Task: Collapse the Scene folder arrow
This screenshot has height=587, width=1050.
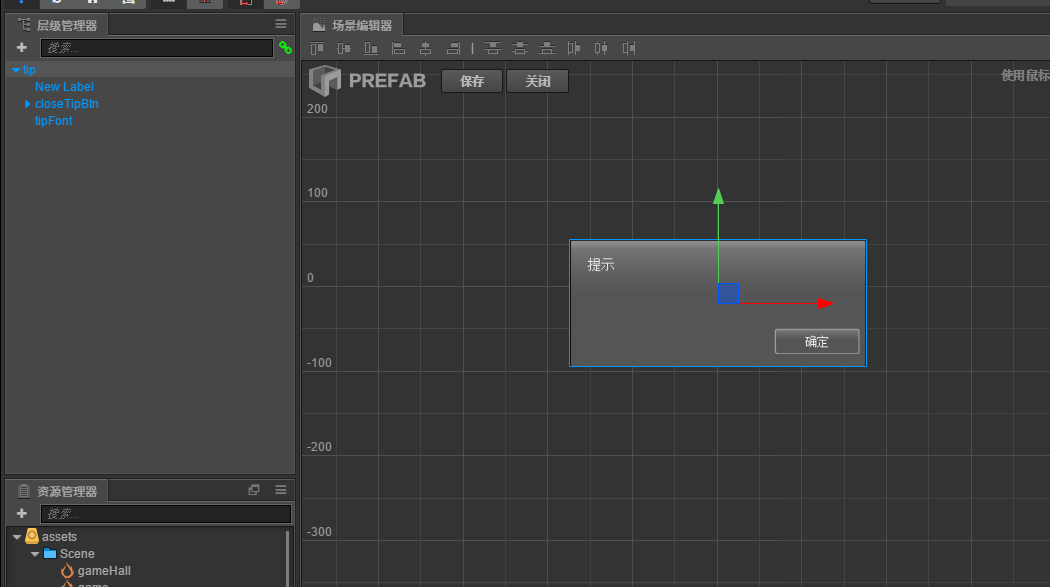Action: coord(35,554)
